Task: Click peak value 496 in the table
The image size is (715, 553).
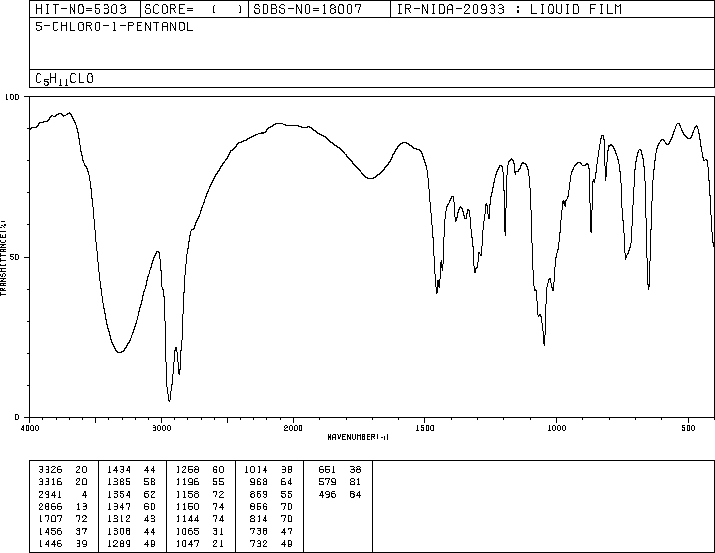Action: click(327, 494)
